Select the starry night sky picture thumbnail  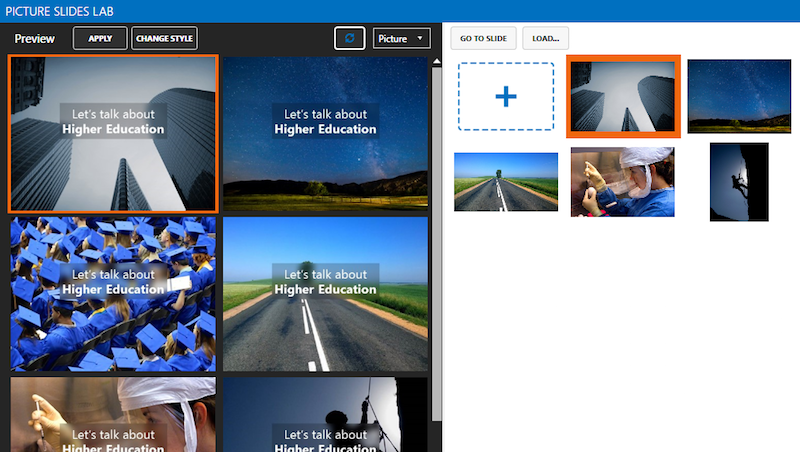[x=739, y=96]
